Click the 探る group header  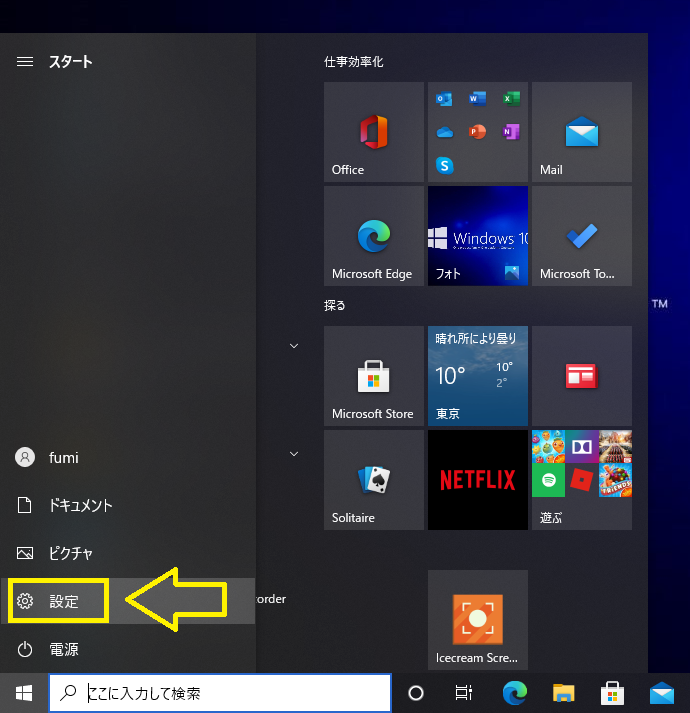point(334,305)
